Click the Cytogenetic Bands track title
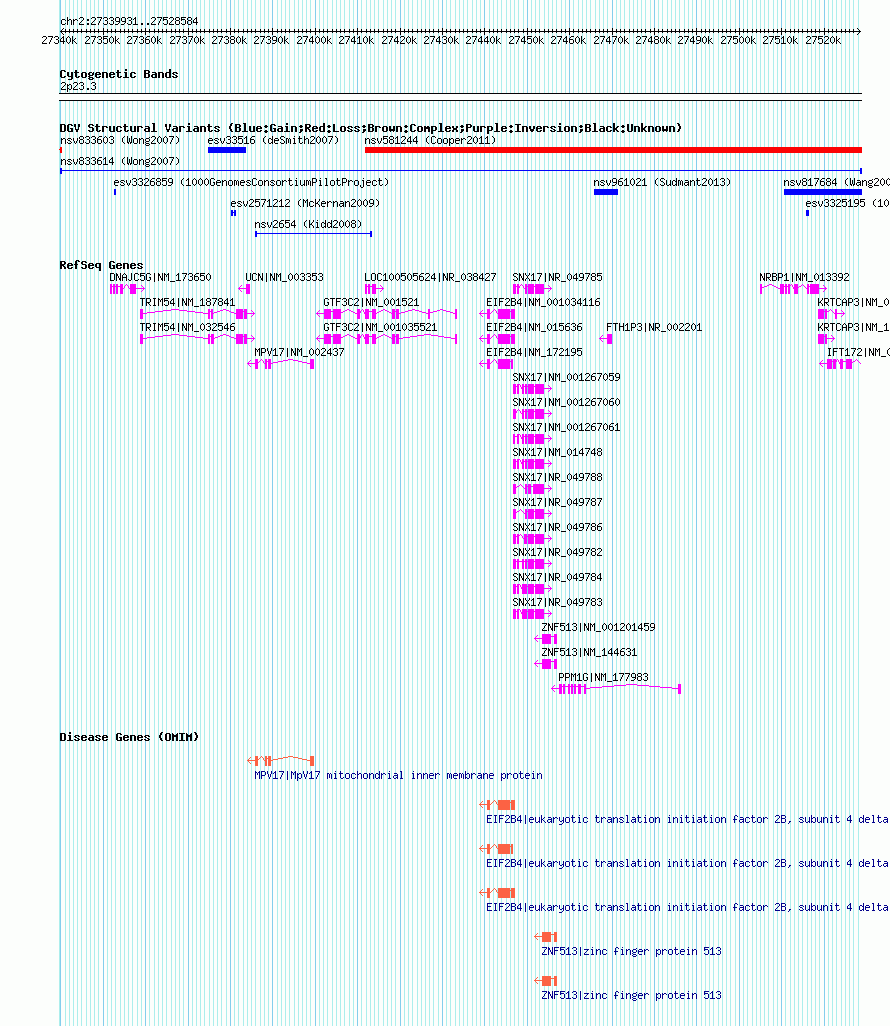The image size is (890, 1026). click(118, 74)
